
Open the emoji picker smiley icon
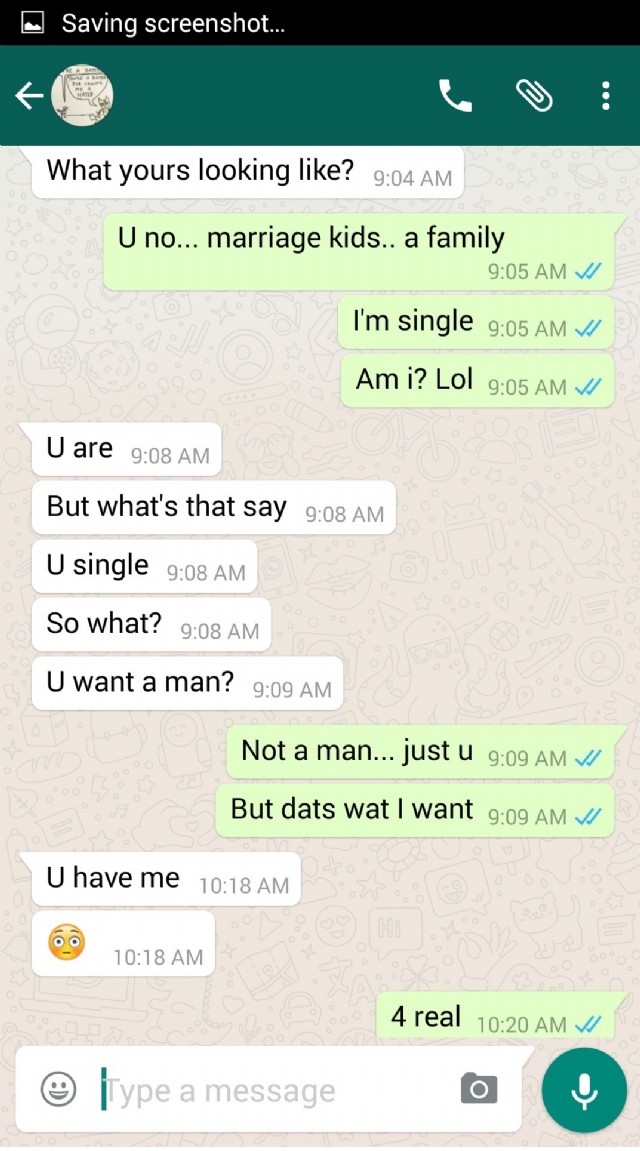58,1089
